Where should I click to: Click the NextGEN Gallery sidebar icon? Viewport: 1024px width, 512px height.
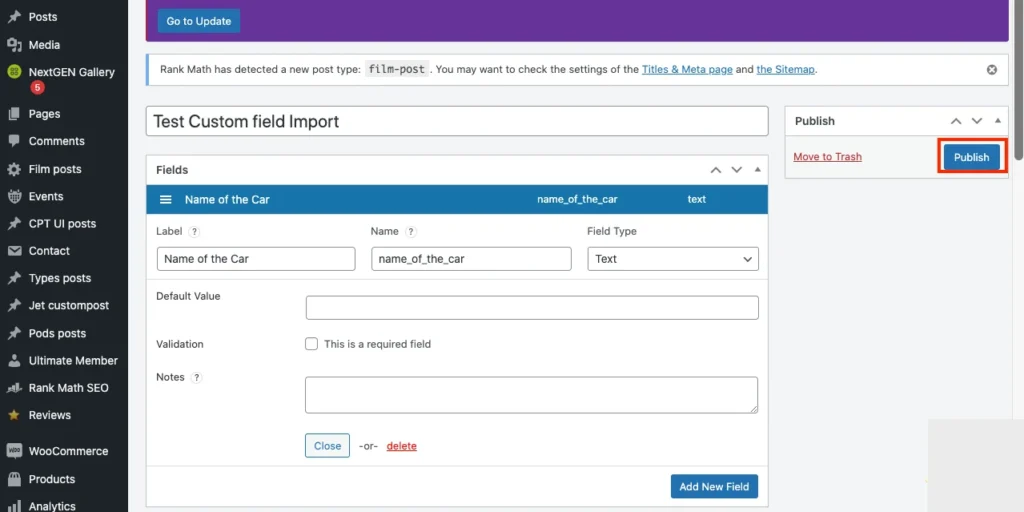14,72
